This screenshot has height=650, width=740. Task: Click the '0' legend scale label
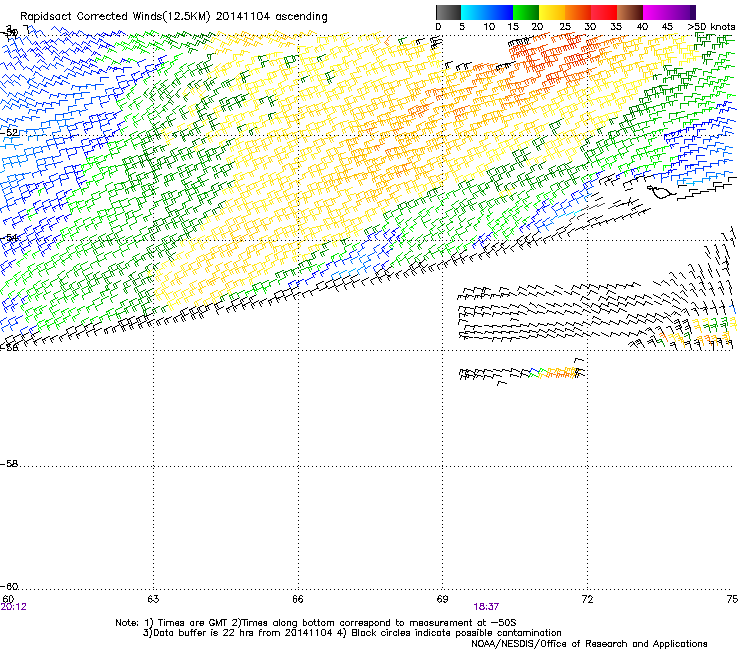[x=438, y=27]
